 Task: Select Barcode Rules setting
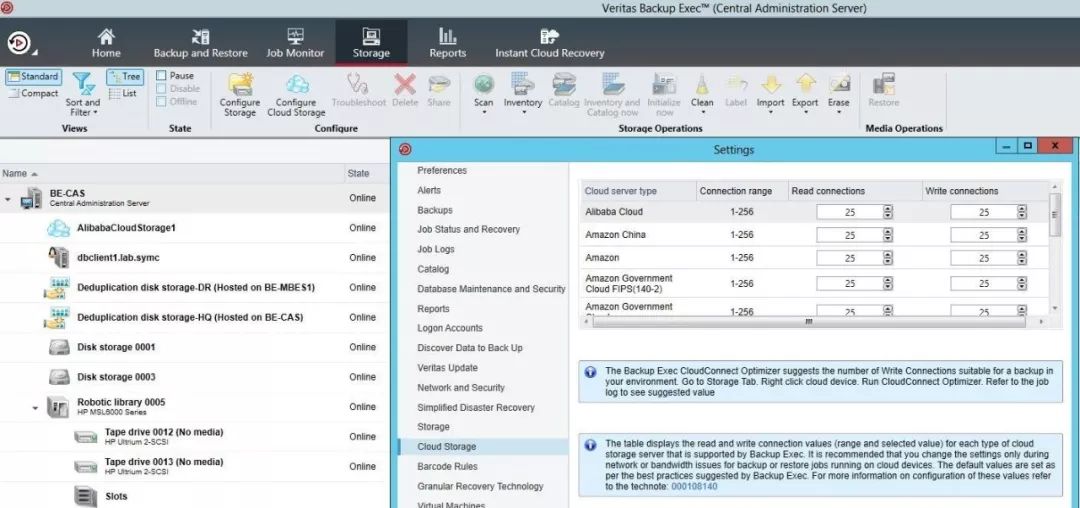448,467
